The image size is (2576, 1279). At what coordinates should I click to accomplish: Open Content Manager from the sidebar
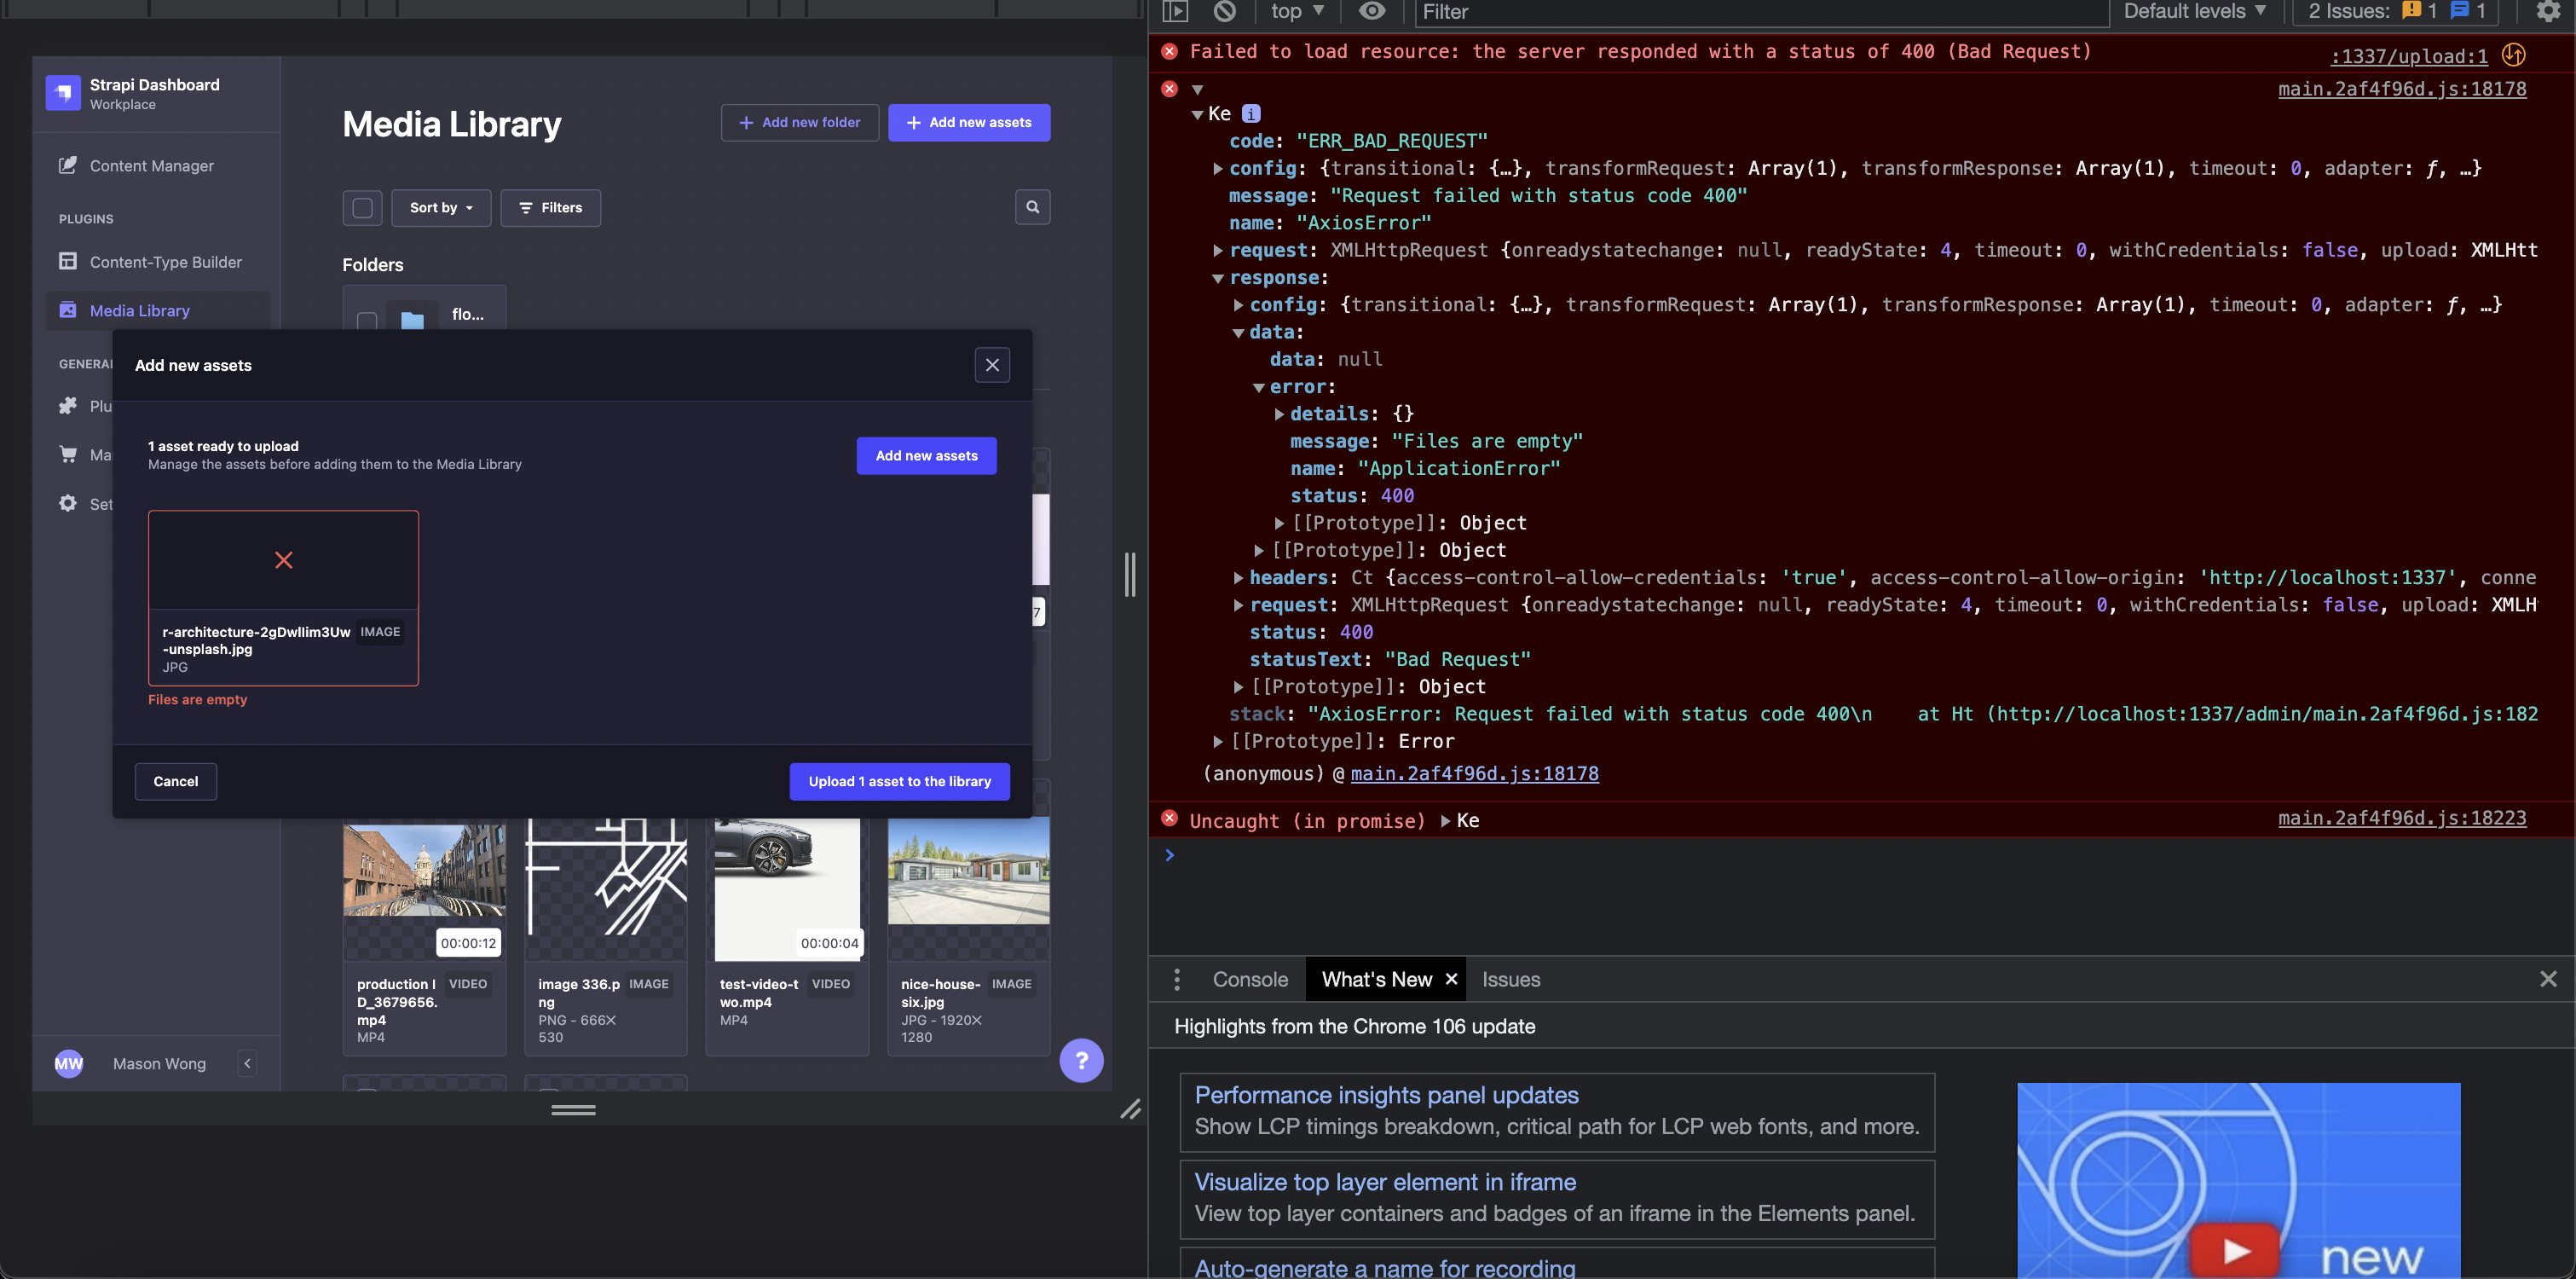(151, 166)
